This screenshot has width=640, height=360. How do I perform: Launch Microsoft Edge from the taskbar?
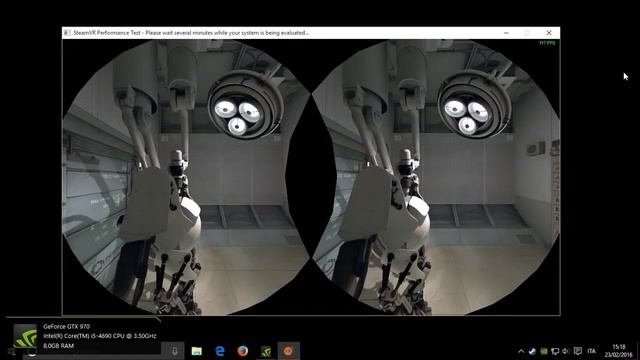[220, 351]
